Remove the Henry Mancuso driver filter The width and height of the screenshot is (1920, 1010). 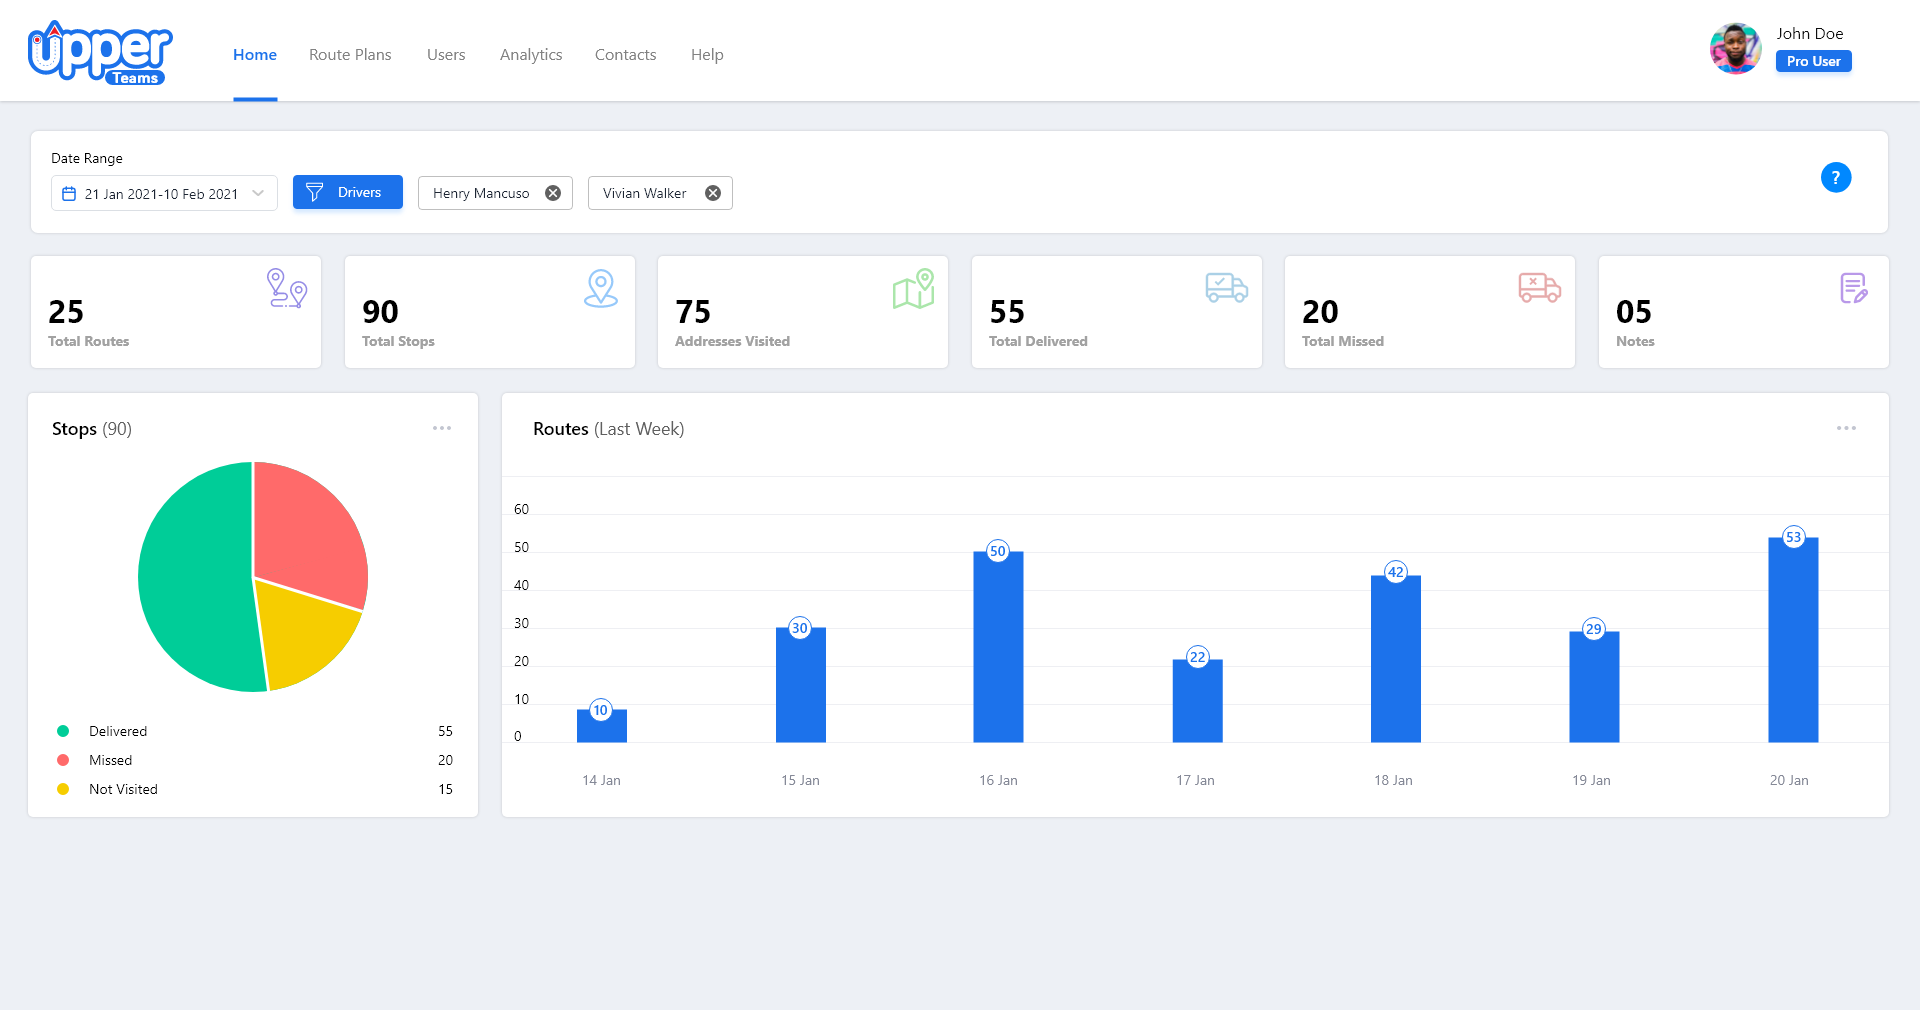tap(553, 193)
